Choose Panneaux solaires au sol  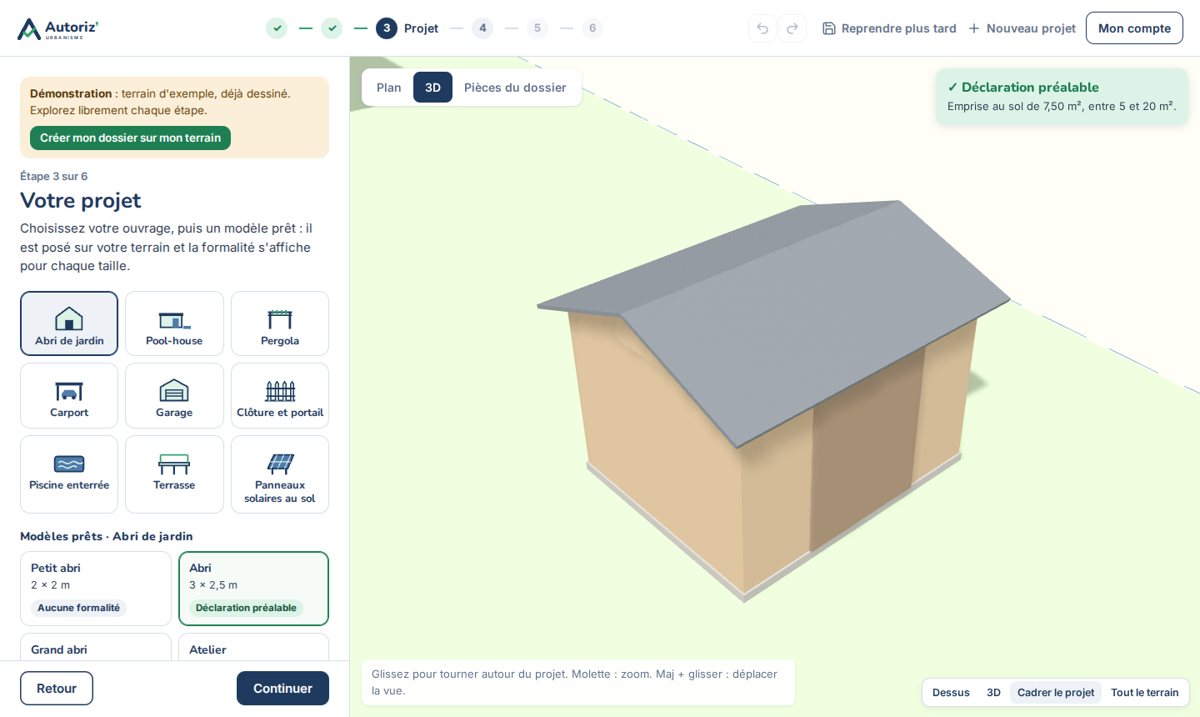280,474
